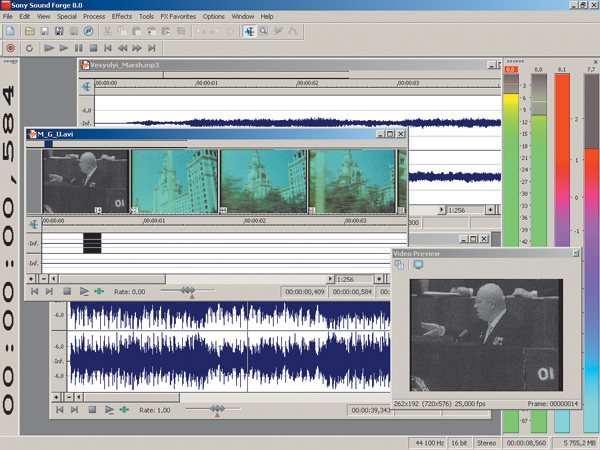Image resolution: width=600 pixels, height=450 pixels.
Task: Select the Magnify tool
Action: click(263, 31)
